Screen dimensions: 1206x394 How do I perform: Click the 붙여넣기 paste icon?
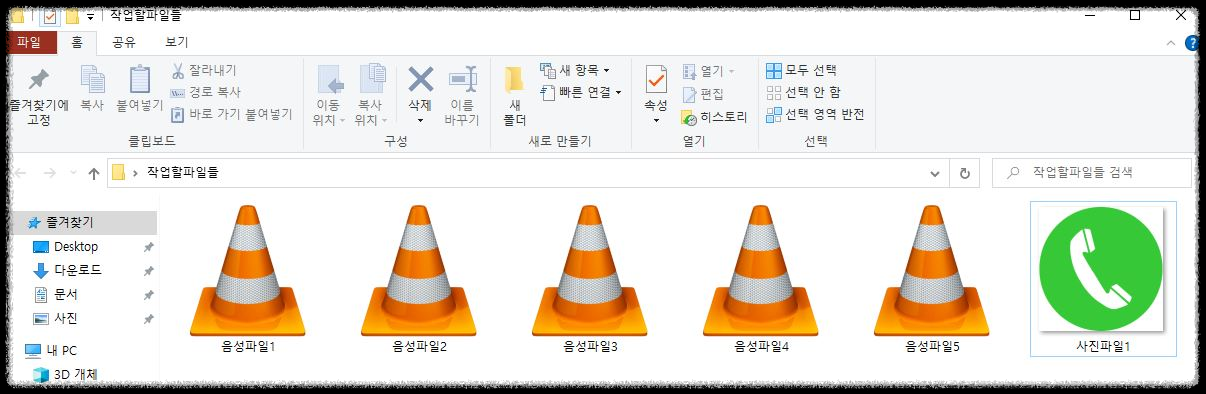pos(140,79)
